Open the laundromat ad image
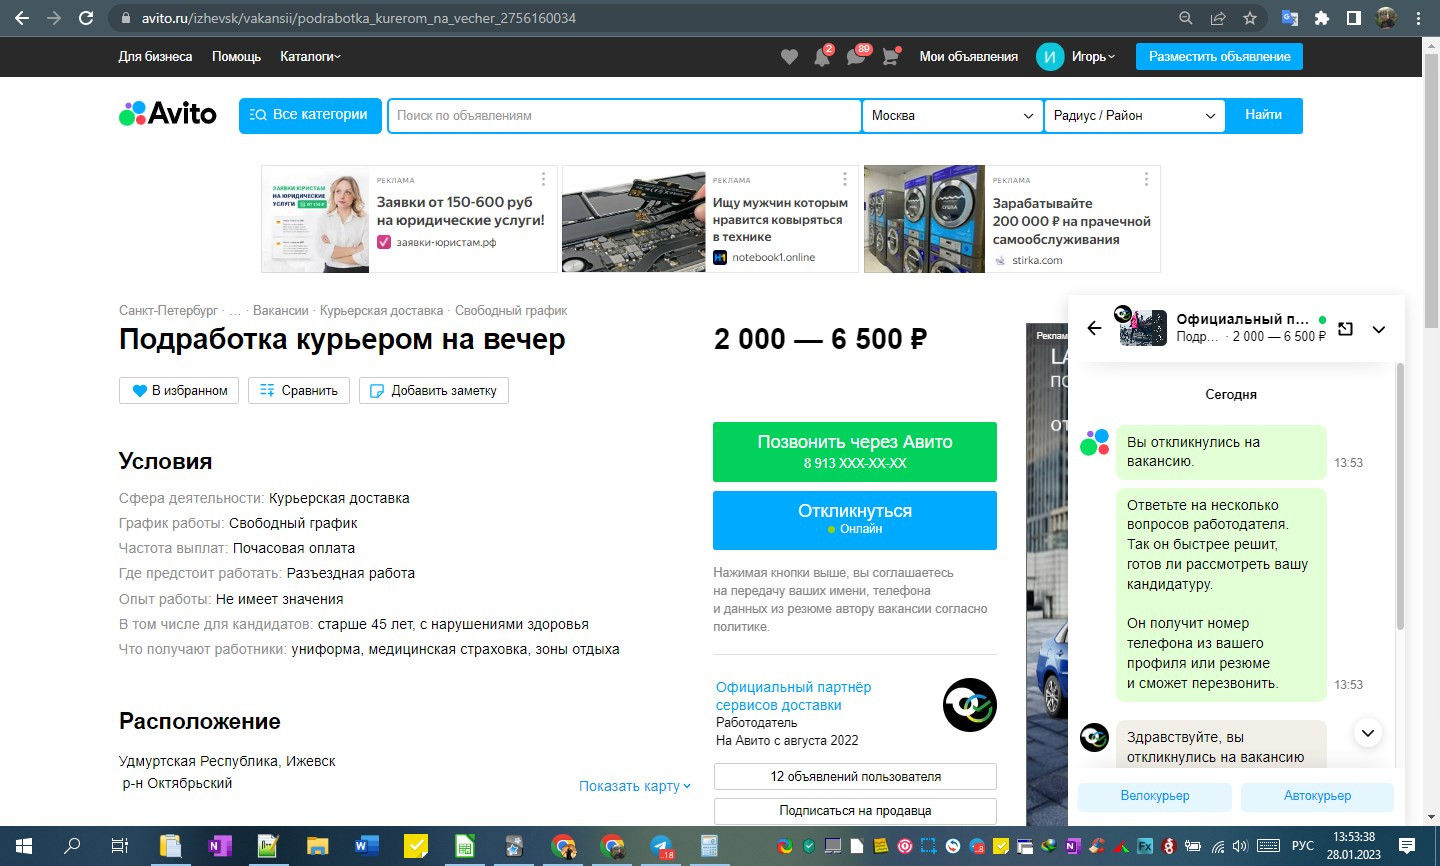Viewport: 1440px width, 866px height. pos(924,219)
